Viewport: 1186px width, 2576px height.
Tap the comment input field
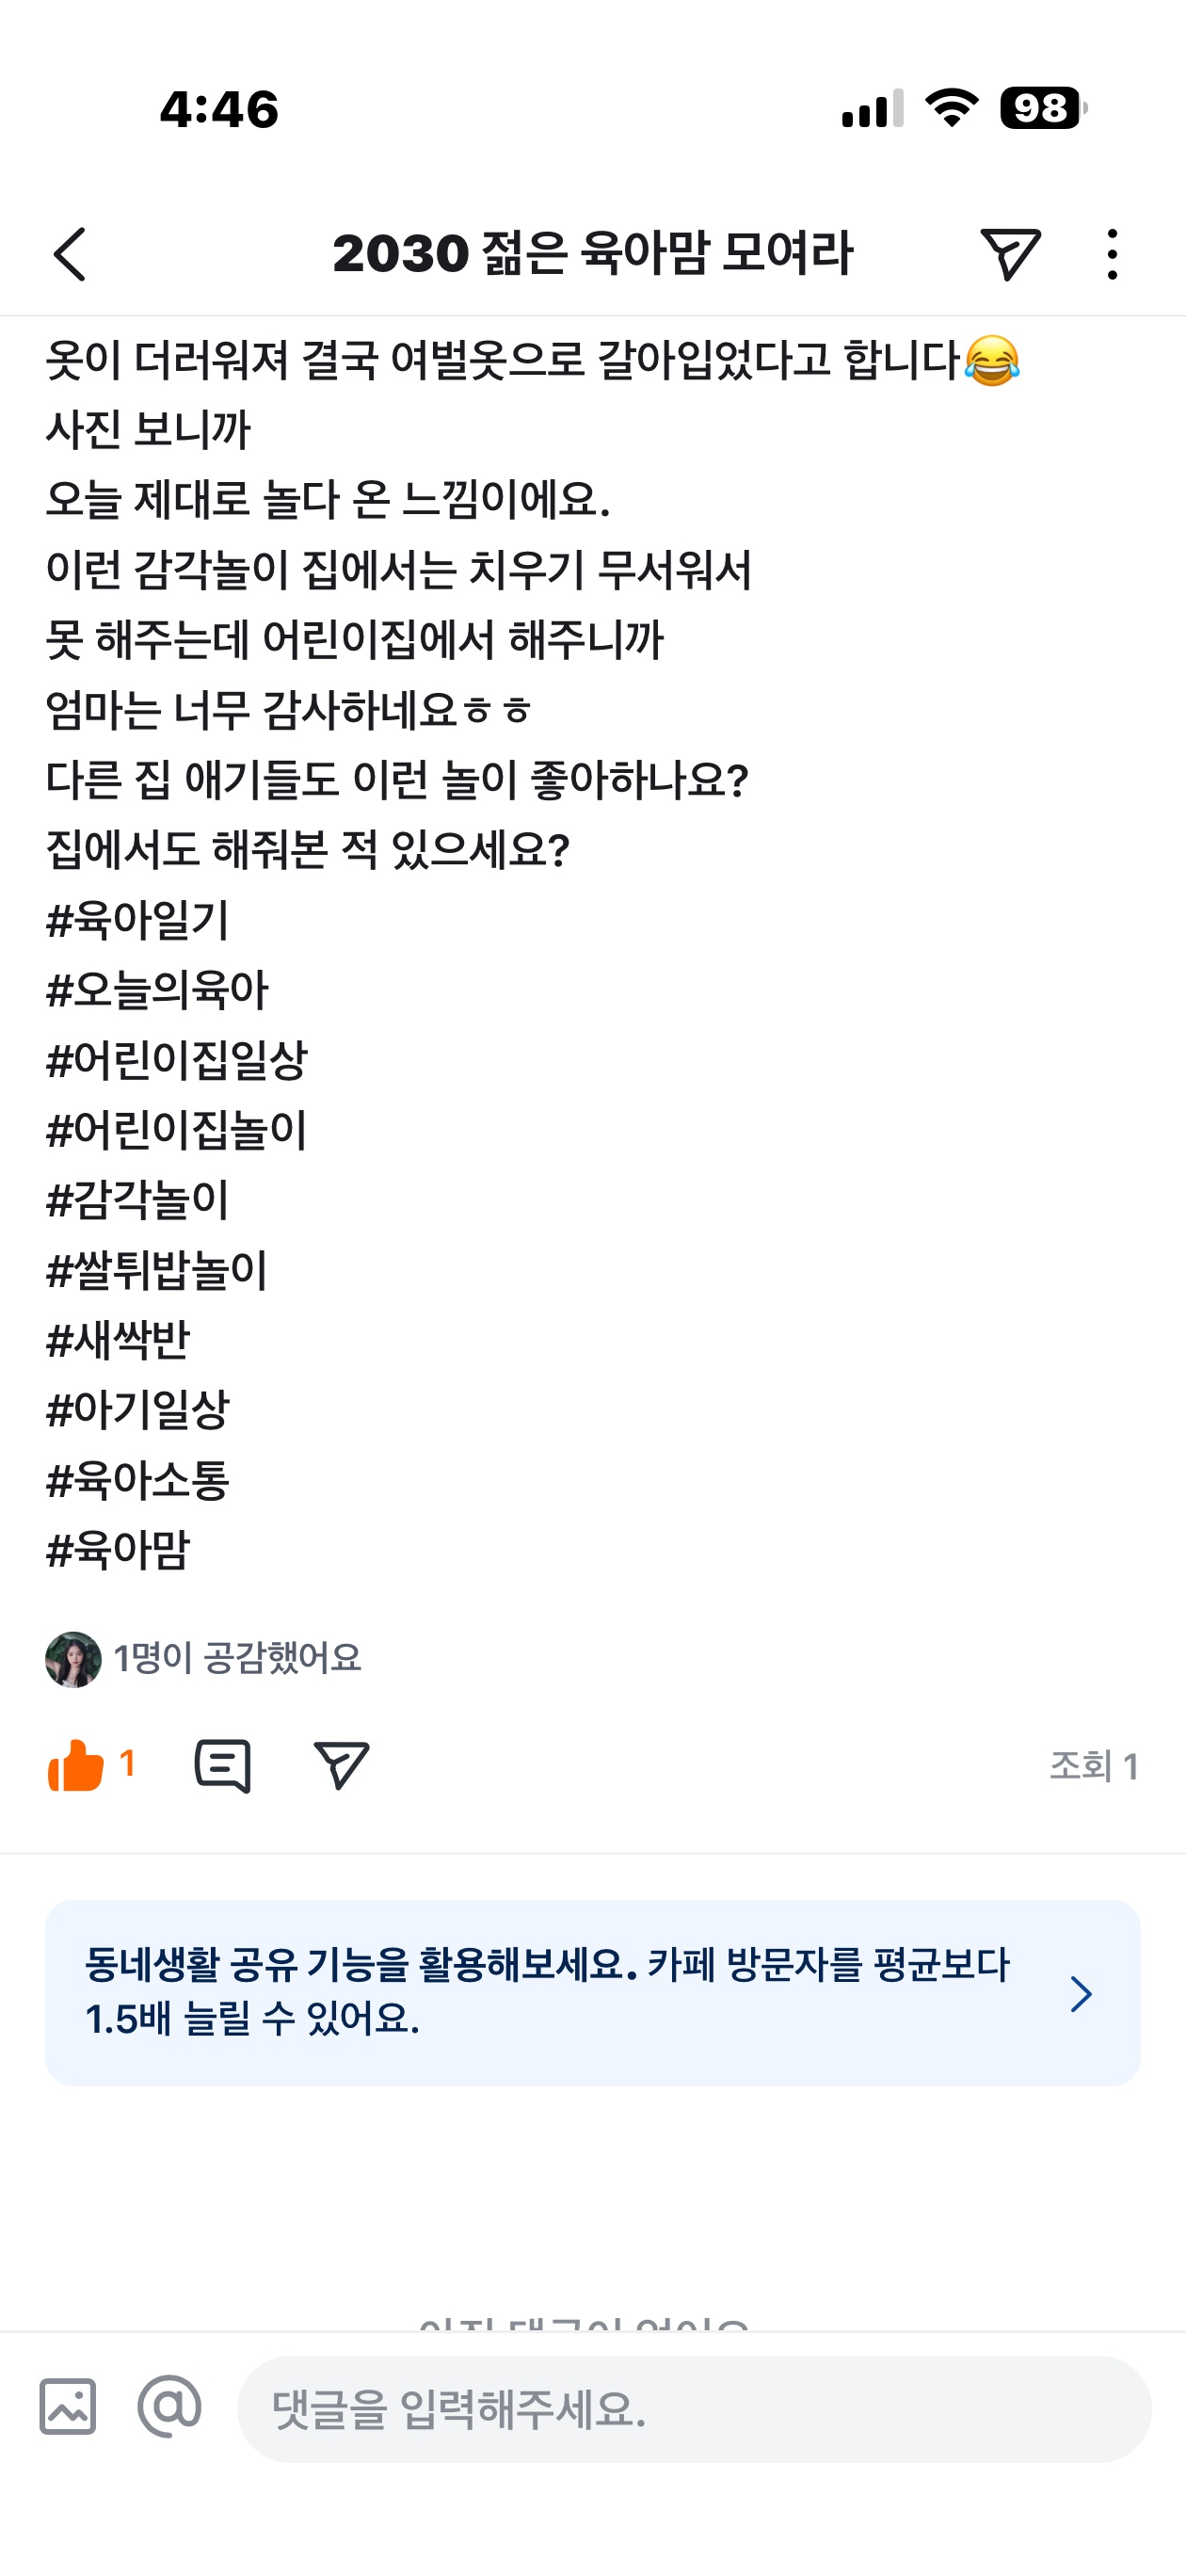(x=693, y=2408)
